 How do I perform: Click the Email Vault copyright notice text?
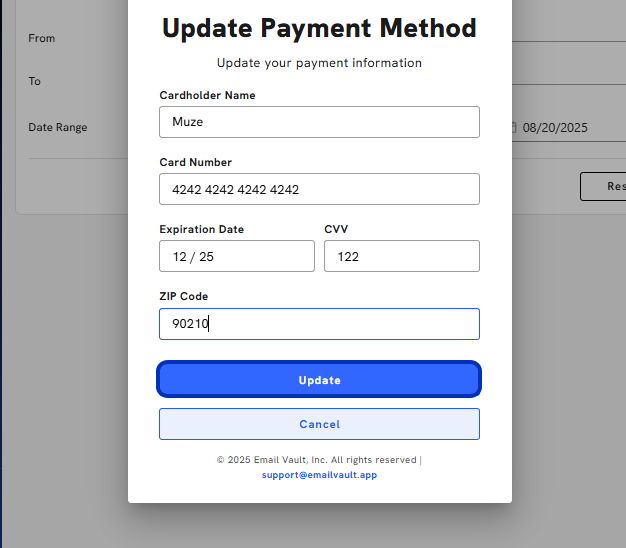[319, 460]
